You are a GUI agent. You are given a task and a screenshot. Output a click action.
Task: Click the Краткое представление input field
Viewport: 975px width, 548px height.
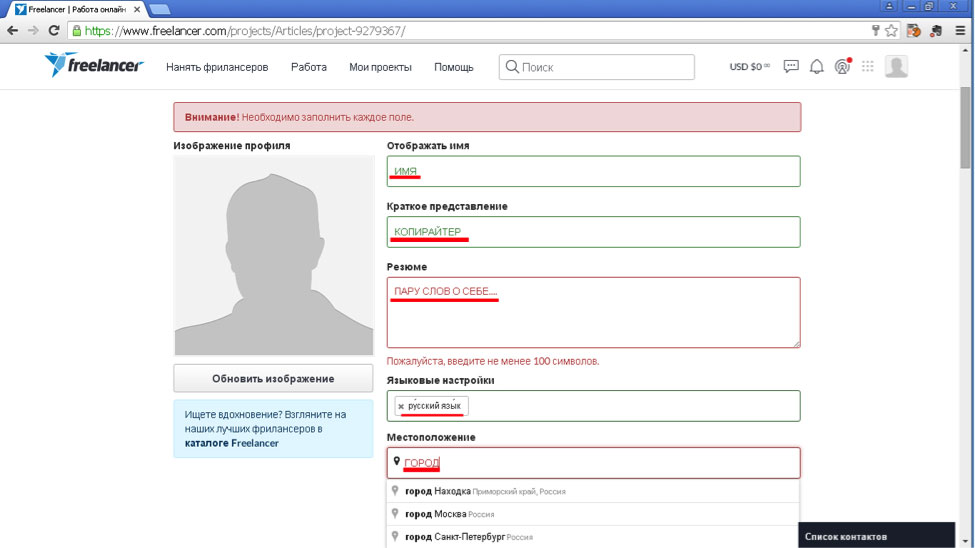(593, 232)
